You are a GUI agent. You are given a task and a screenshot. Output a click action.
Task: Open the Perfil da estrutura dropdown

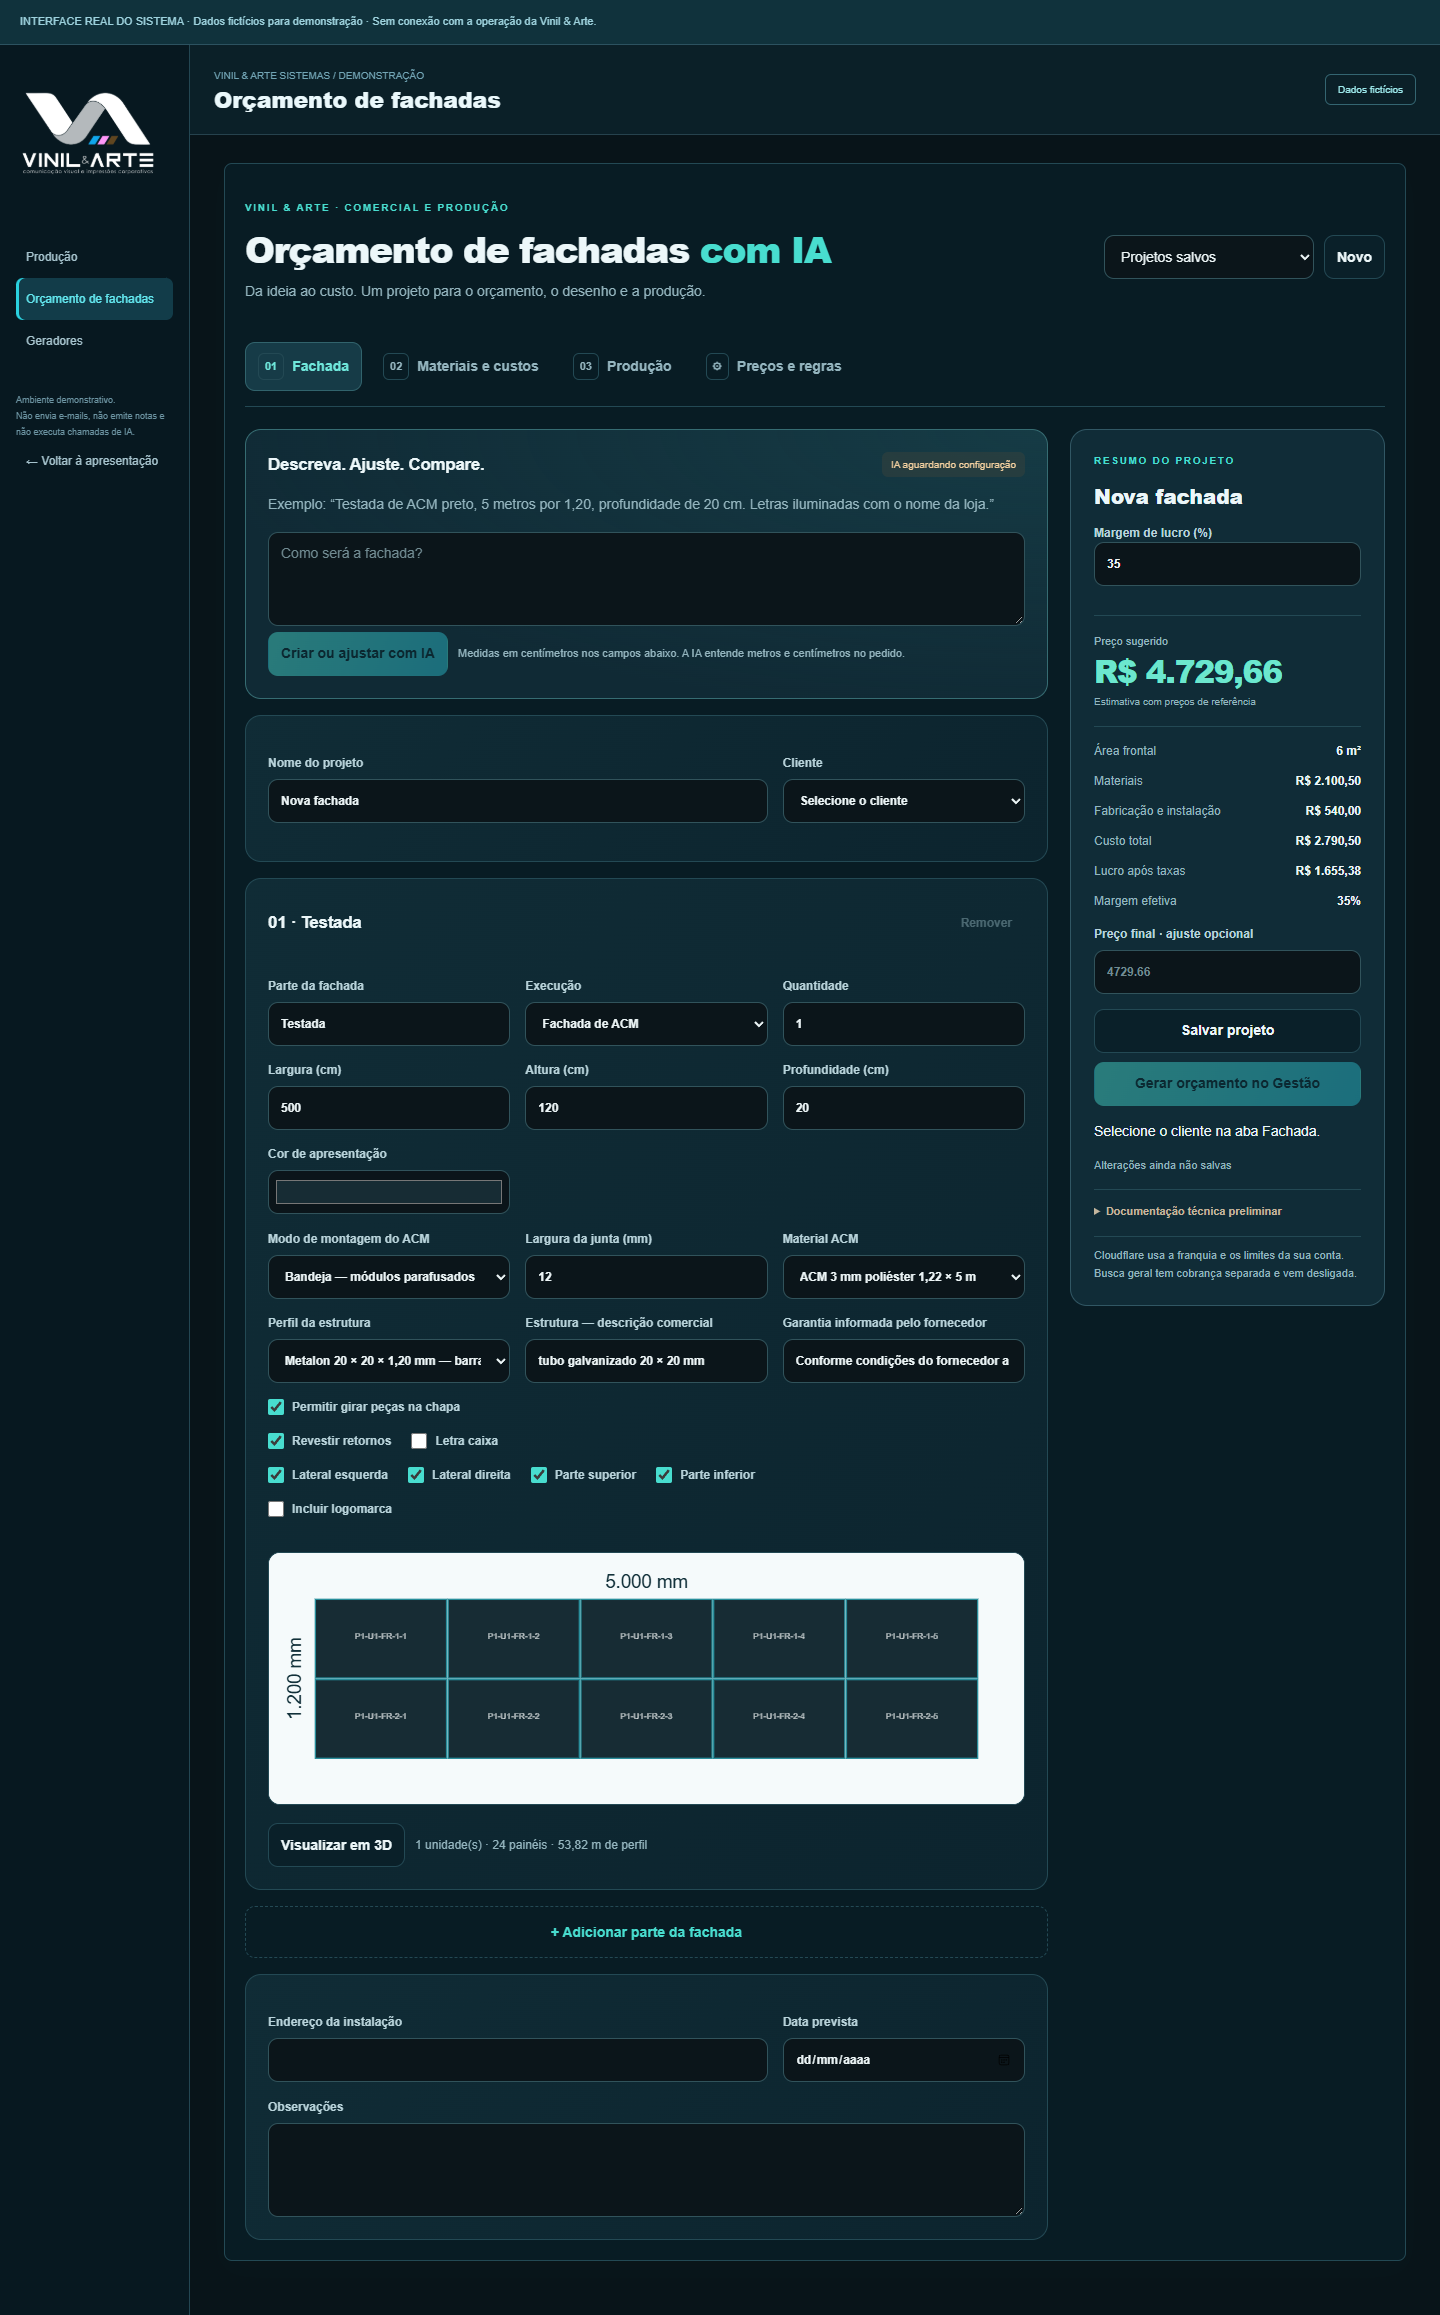389,1361
